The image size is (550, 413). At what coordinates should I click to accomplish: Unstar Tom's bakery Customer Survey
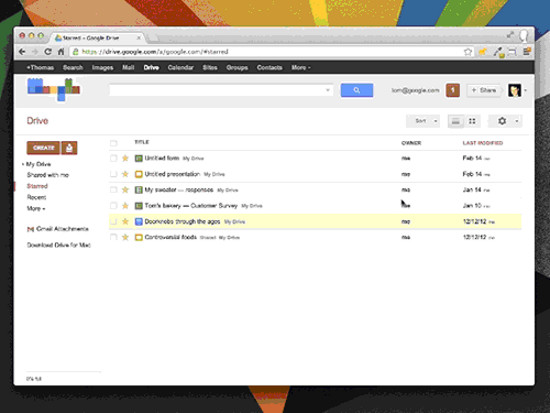(x=125, y=206)
